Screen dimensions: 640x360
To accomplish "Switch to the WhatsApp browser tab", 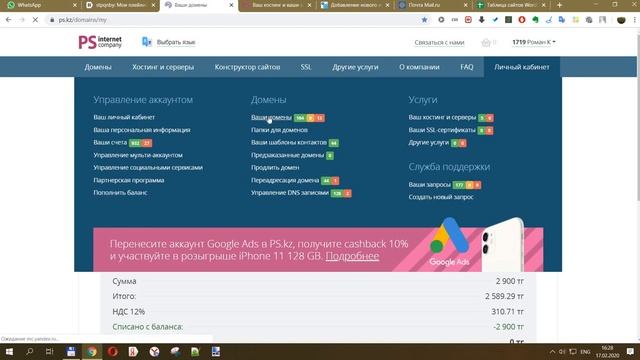I will coord(40,5).
